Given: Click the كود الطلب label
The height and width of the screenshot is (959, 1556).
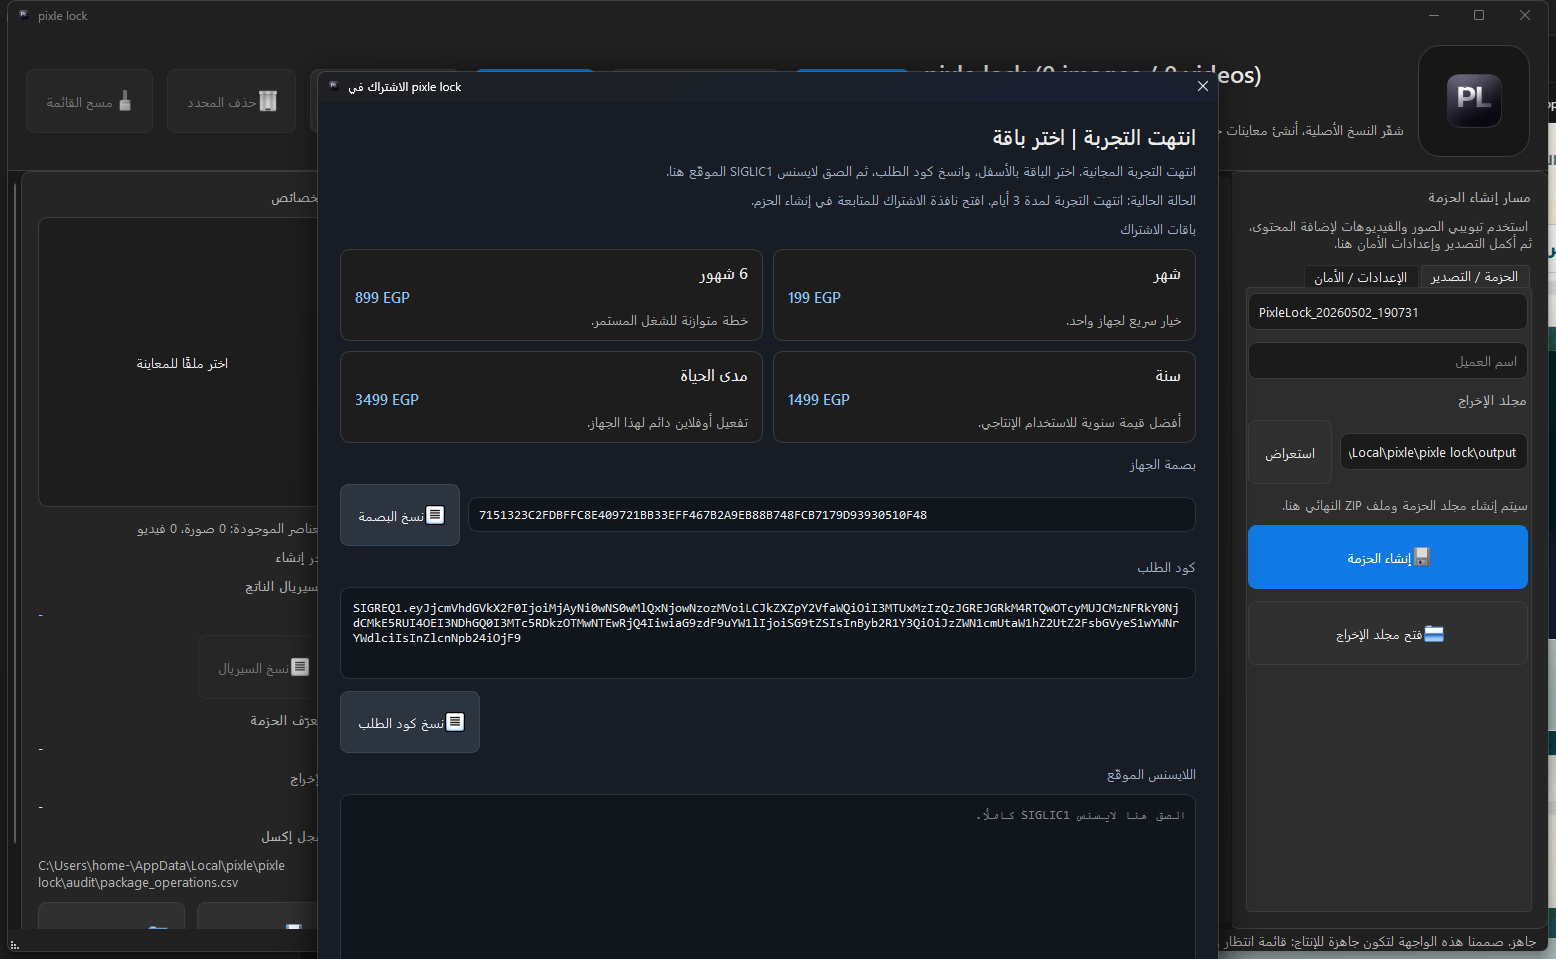Looking at the screenshot, I should 1166,567.
